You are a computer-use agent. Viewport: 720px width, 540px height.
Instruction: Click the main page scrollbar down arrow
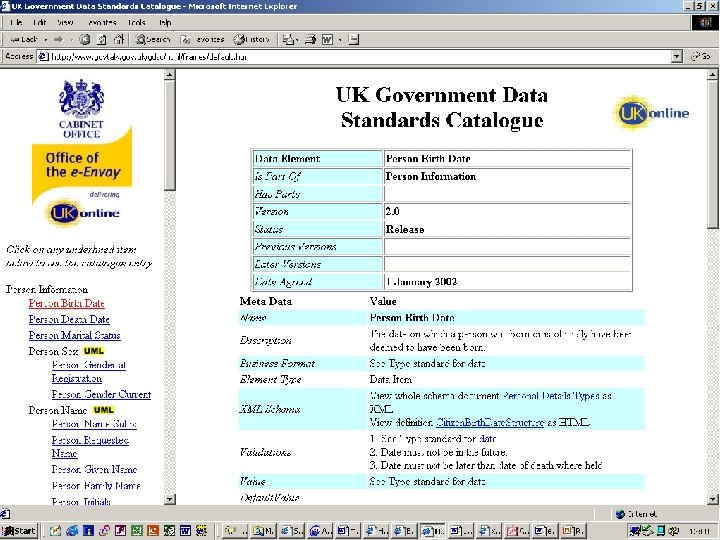point(713,499)
